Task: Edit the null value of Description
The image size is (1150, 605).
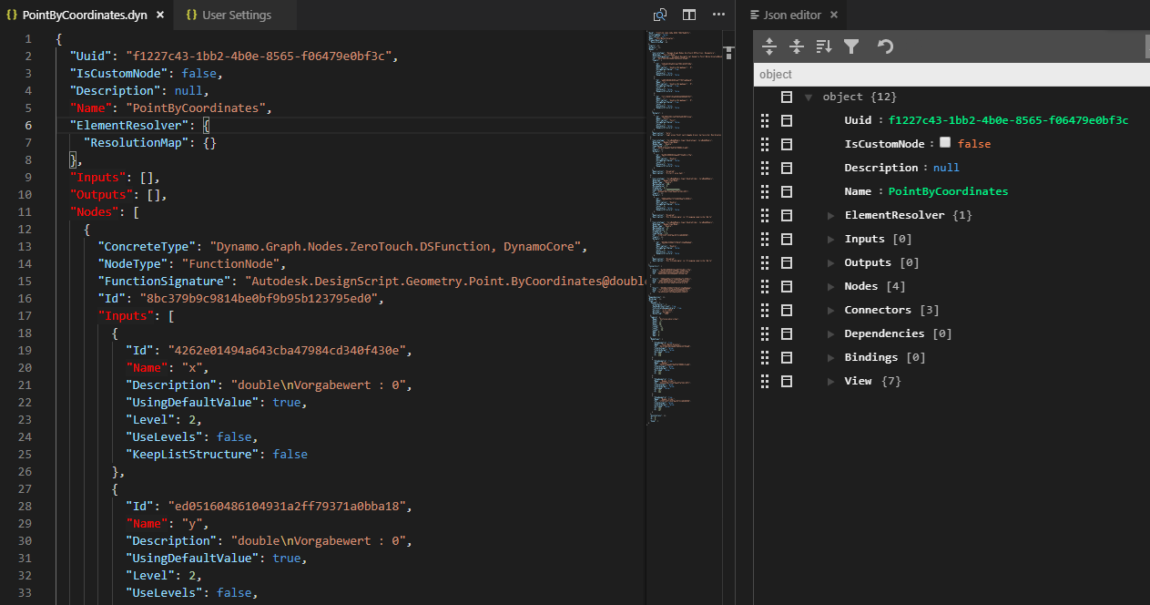Action: 946,168
